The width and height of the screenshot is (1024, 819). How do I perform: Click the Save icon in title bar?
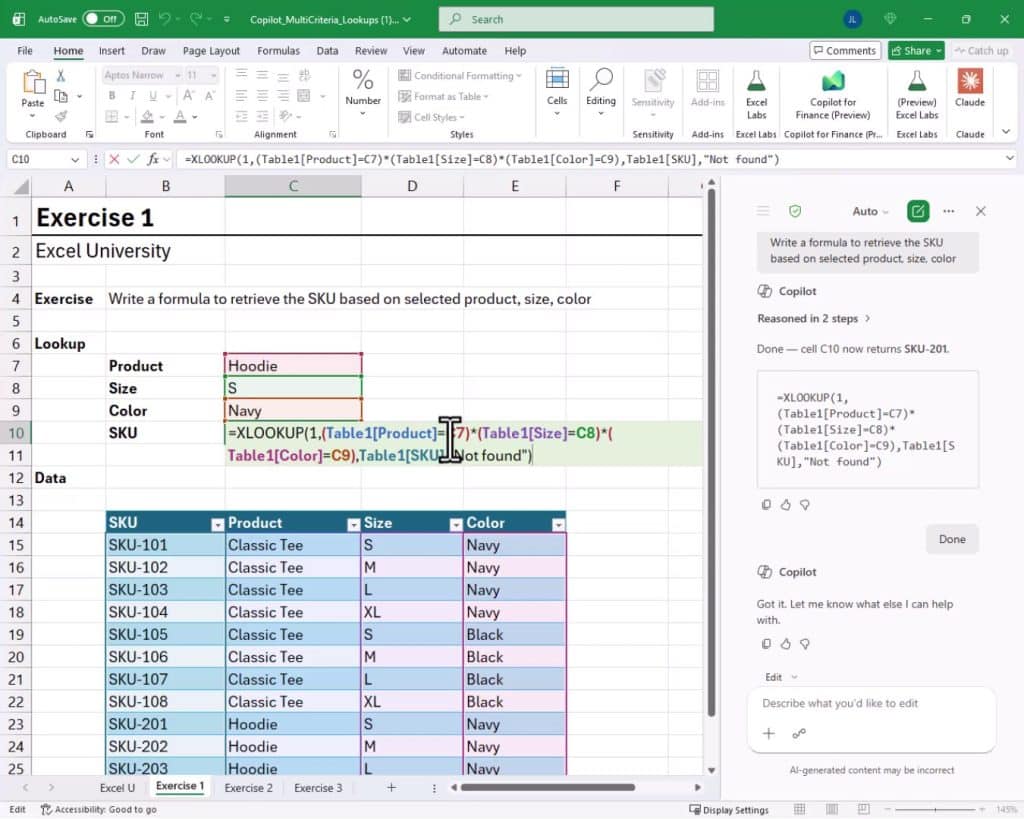pos(141,19)
